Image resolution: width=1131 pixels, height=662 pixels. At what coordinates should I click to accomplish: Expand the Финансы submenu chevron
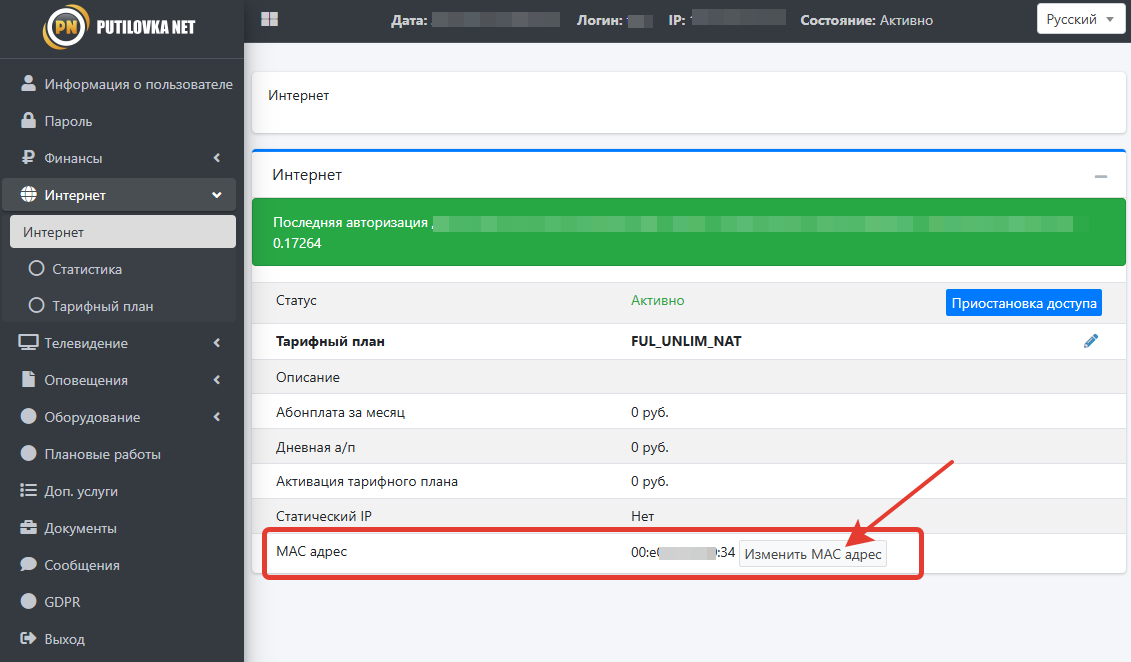click(x=216, y=157)
